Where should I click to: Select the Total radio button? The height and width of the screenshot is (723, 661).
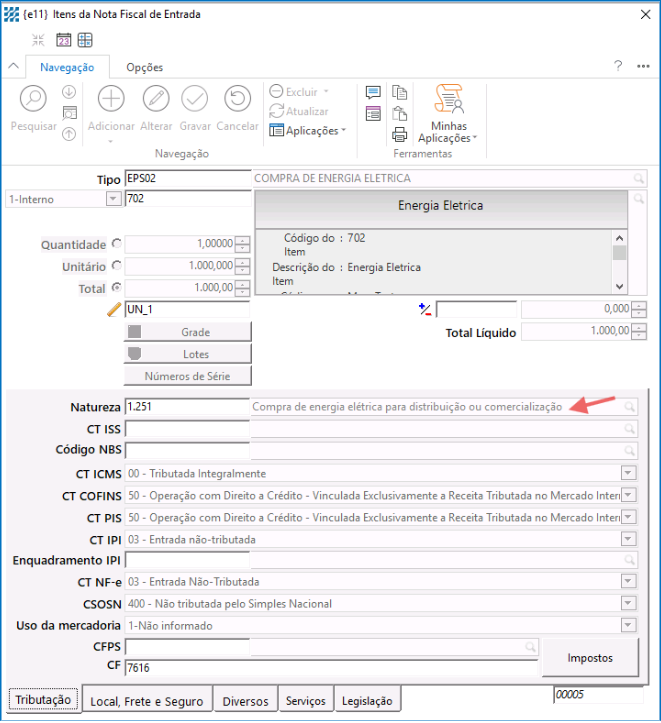(118, 287)
